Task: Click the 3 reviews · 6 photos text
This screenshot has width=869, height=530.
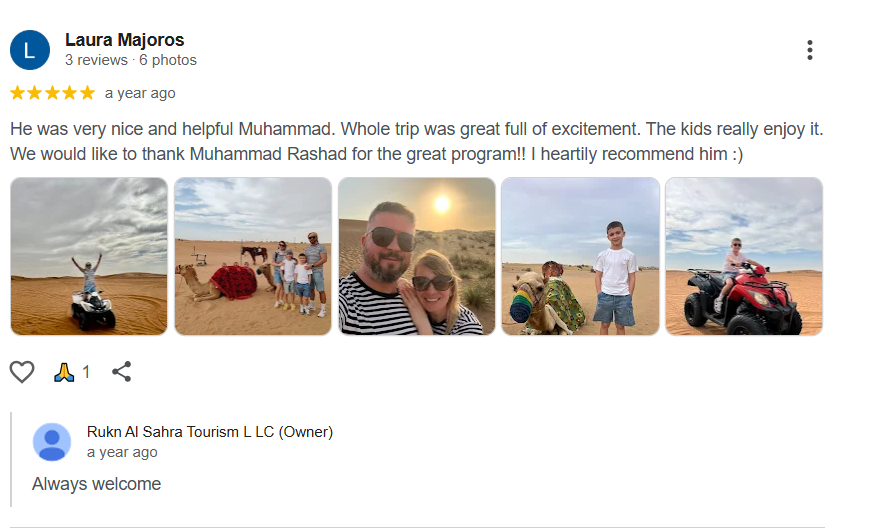Action: (x=131, y=60)
